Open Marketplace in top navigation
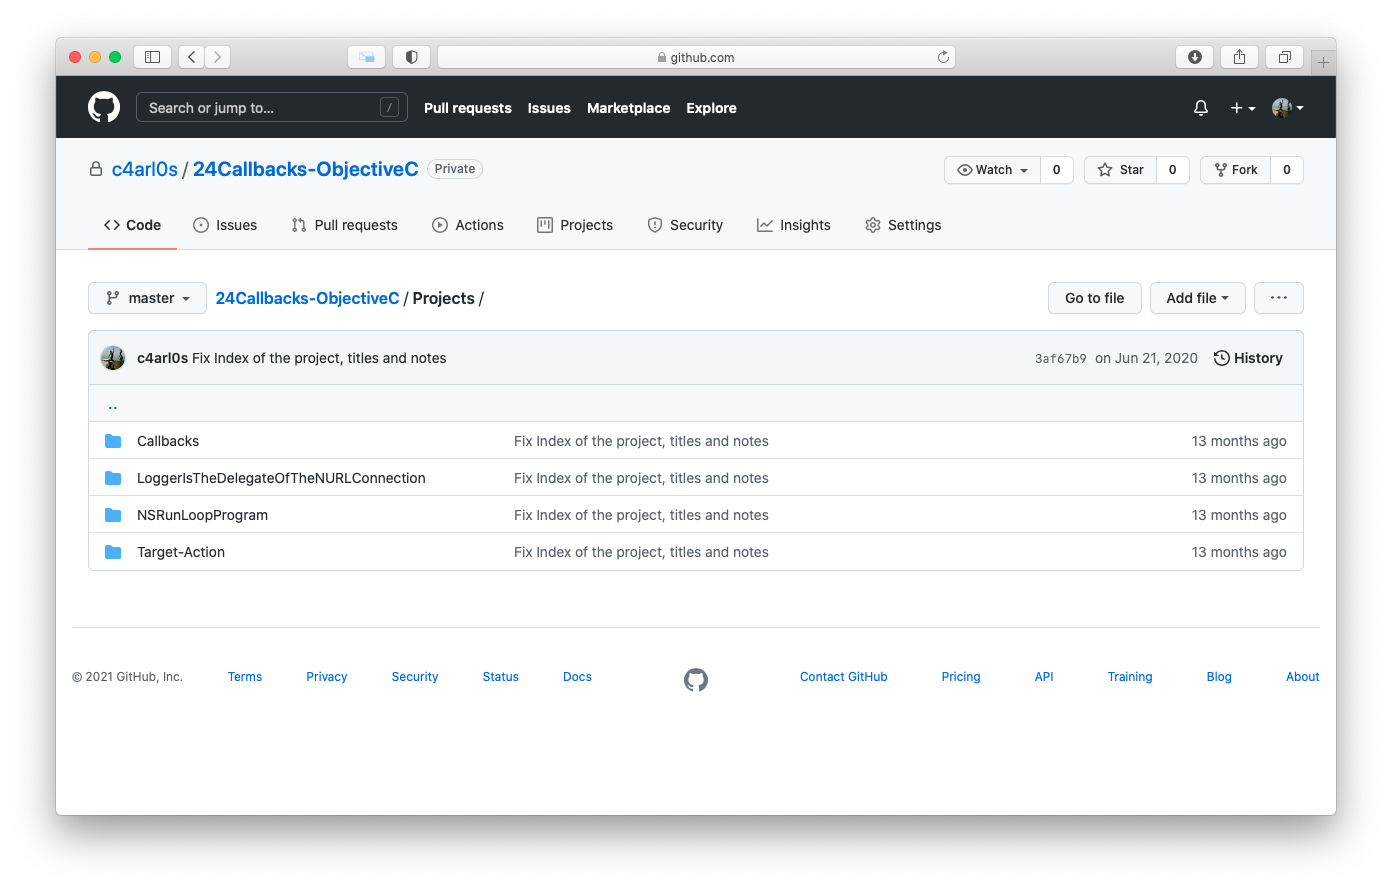This screenshot has height=889, width=1392. click(x=629, y=108)
